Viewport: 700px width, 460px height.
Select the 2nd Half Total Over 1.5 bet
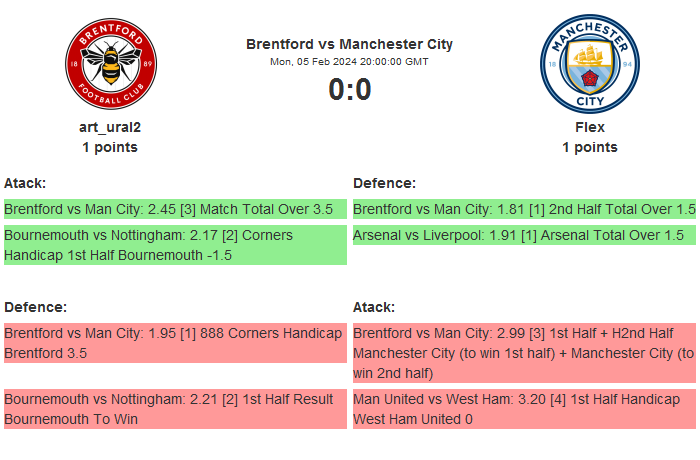524,209
